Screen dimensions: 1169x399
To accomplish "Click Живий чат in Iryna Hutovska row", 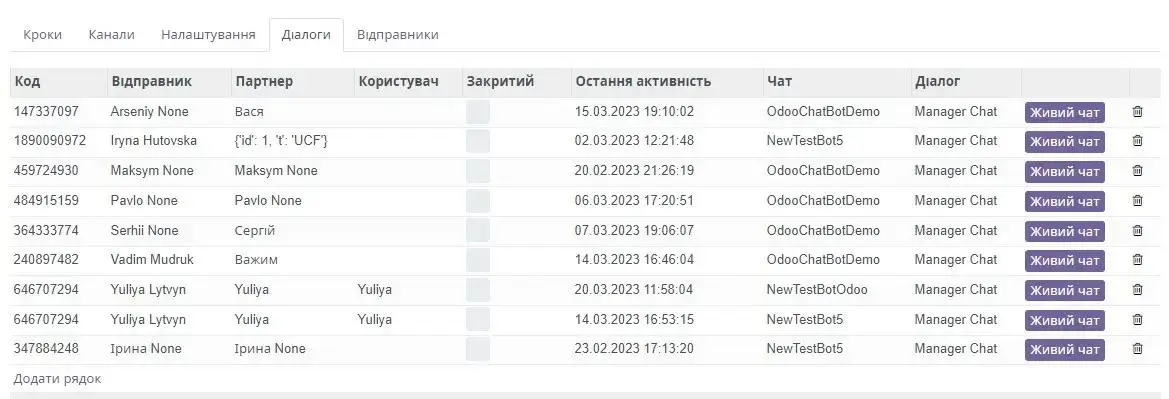I will coord(1065,142).
